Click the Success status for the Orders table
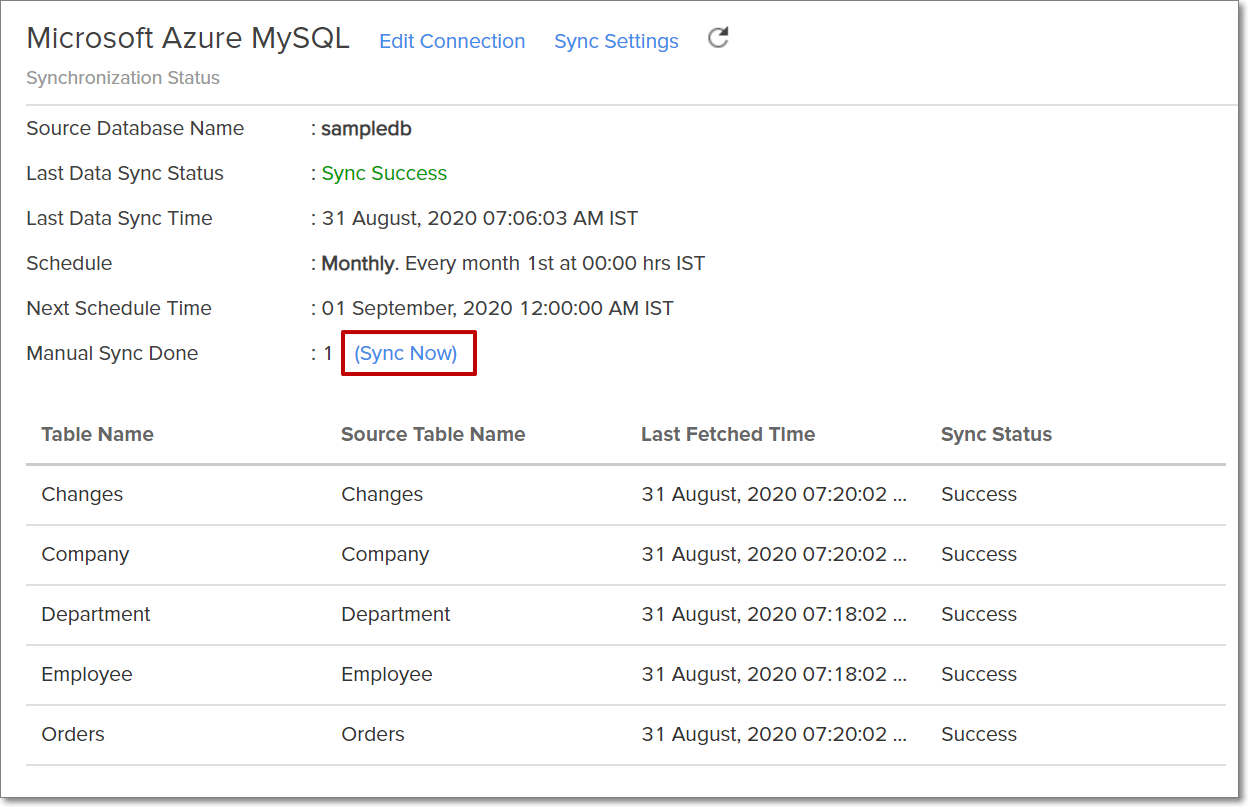This screenshot has height=807, width=1248. click(978, 734)
